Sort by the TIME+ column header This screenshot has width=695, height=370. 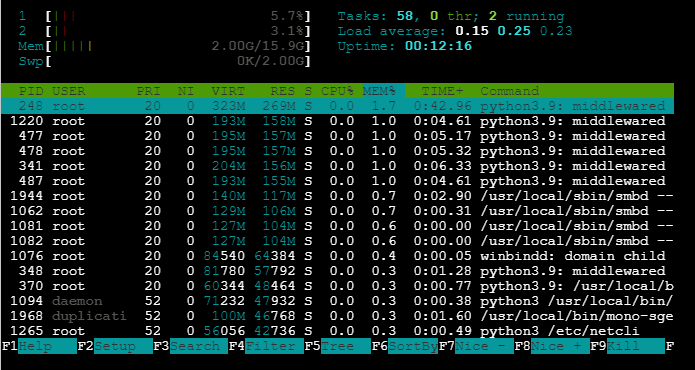[x=442, y=91]
